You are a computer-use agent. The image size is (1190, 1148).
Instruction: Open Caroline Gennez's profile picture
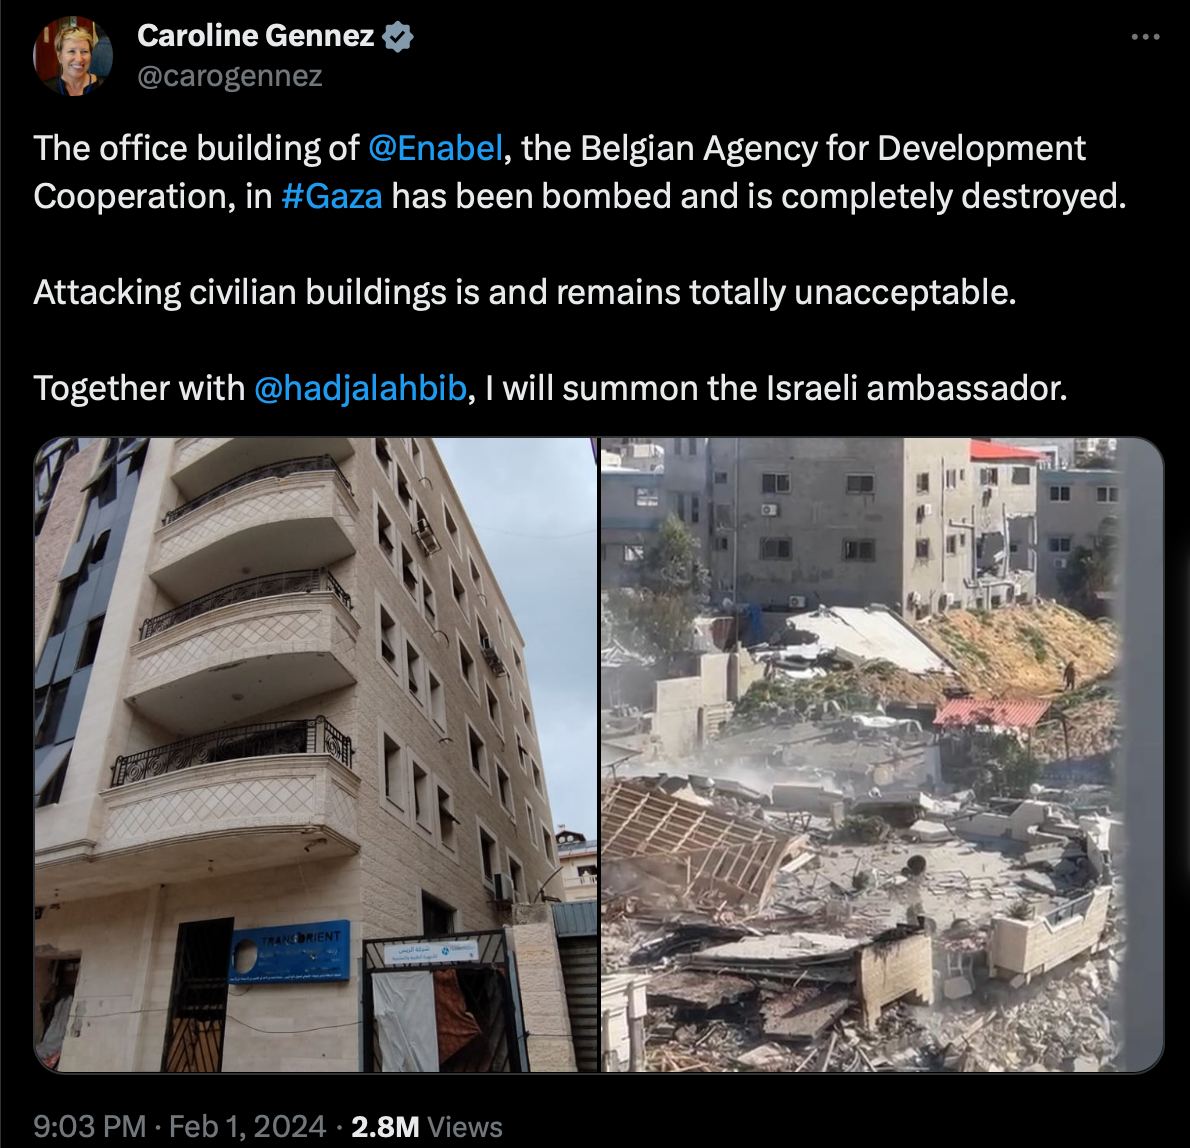click(73, 55)
